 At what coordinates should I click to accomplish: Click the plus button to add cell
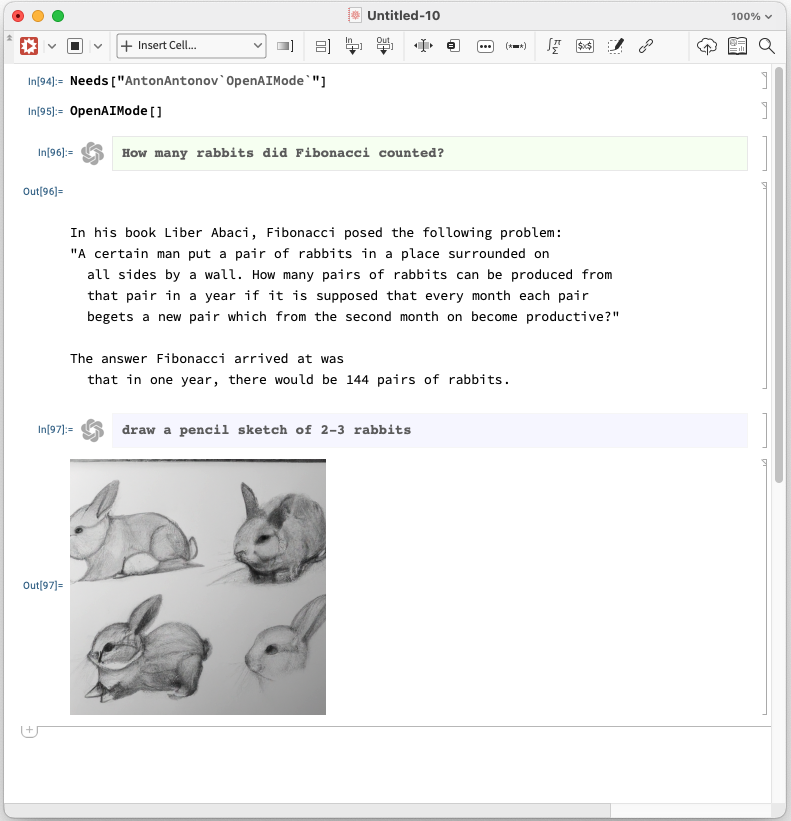pyautogui.click(x=29, y=731)
